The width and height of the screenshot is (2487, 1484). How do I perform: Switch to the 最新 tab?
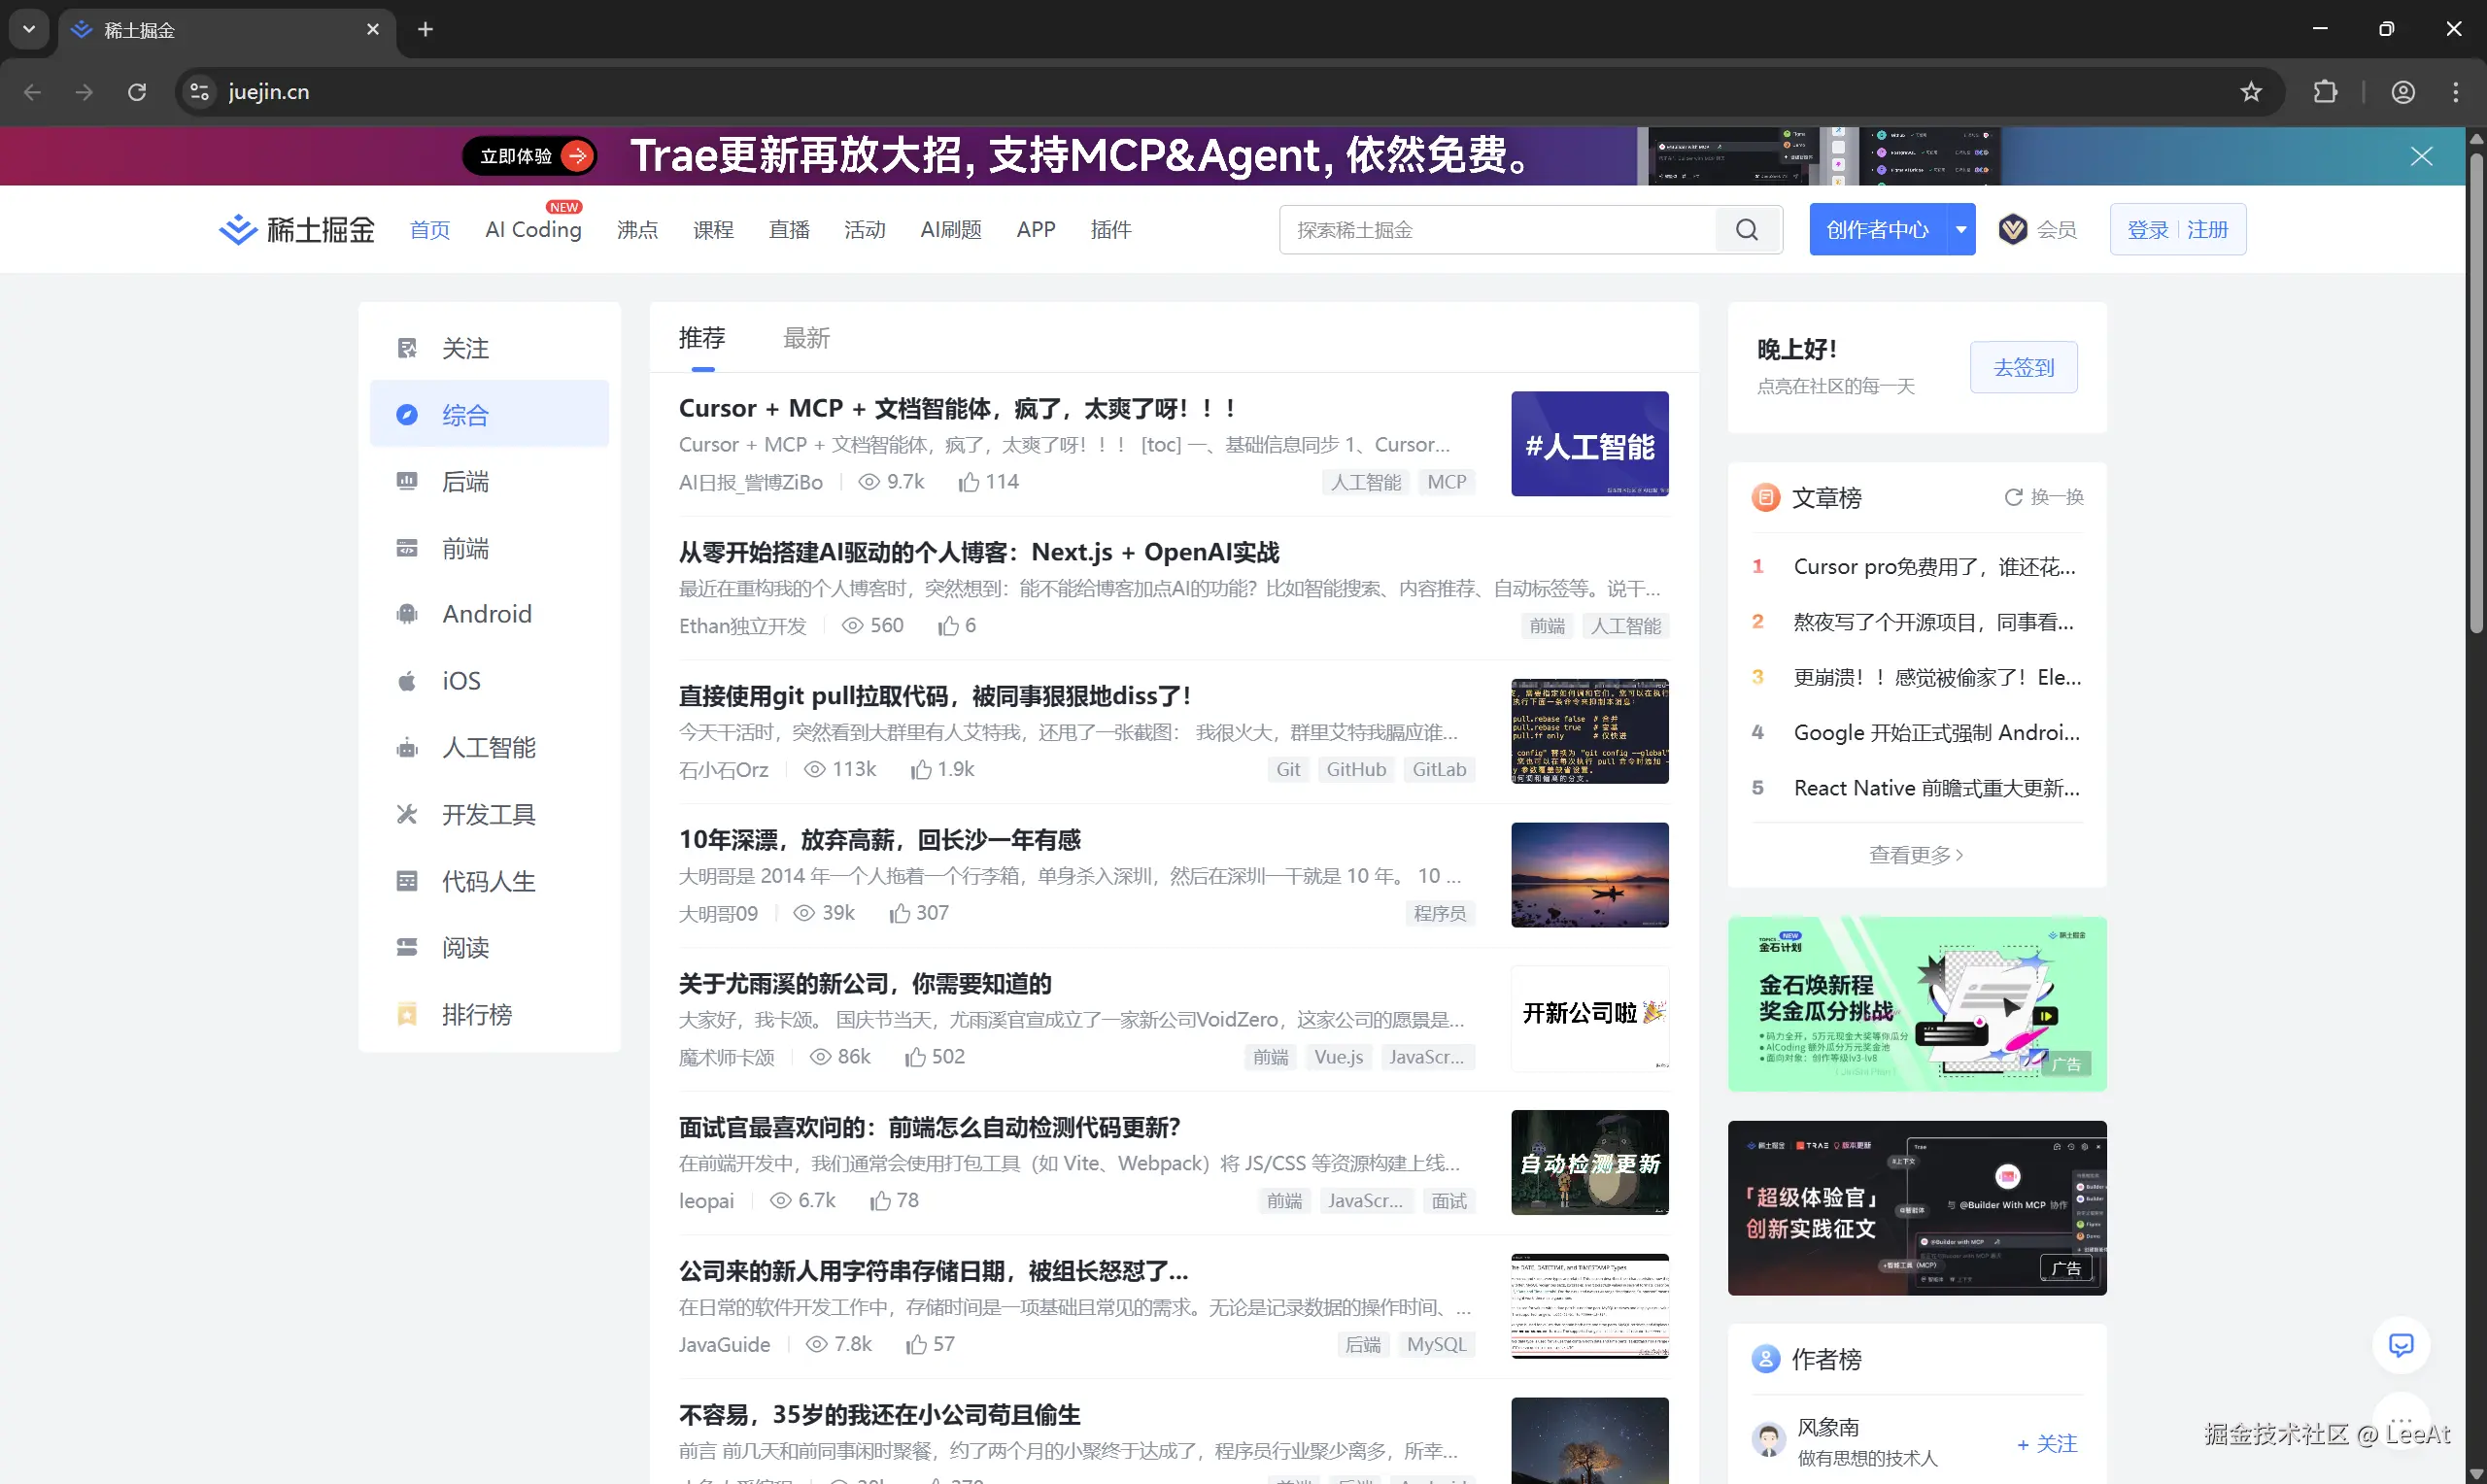[x=806, y=338]
